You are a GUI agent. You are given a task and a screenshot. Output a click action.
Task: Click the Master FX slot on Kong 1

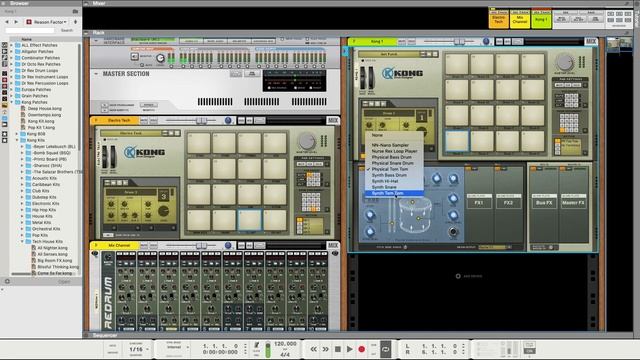click(x=573, y=202)
